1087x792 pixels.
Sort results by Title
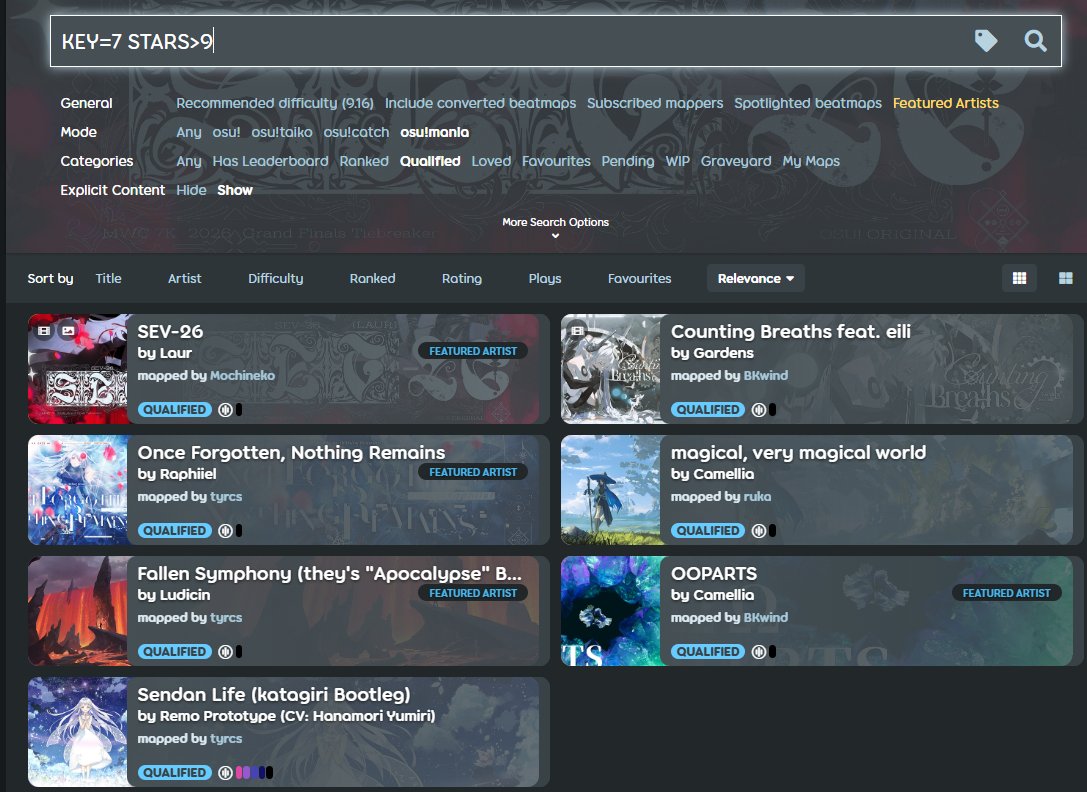click(x=108, y=278)
